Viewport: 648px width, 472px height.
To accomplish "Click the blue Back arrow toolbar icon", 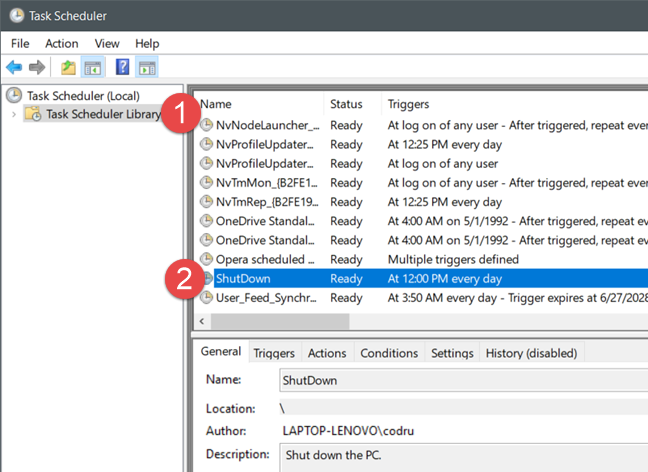I will [14, 67].
